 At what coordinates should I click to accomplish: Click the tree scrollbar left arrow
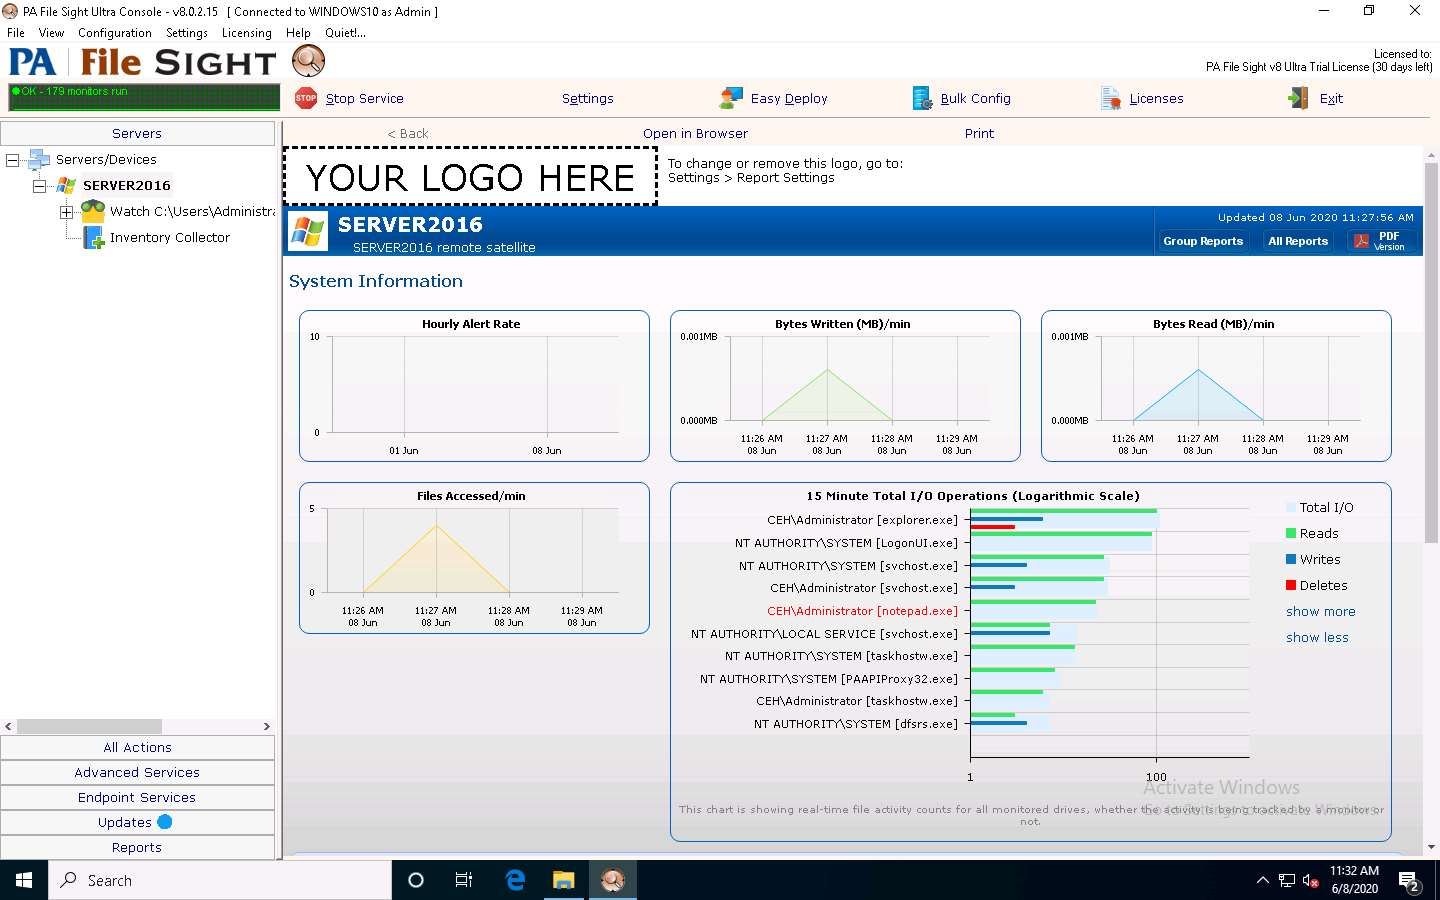[x=8, y=726]
